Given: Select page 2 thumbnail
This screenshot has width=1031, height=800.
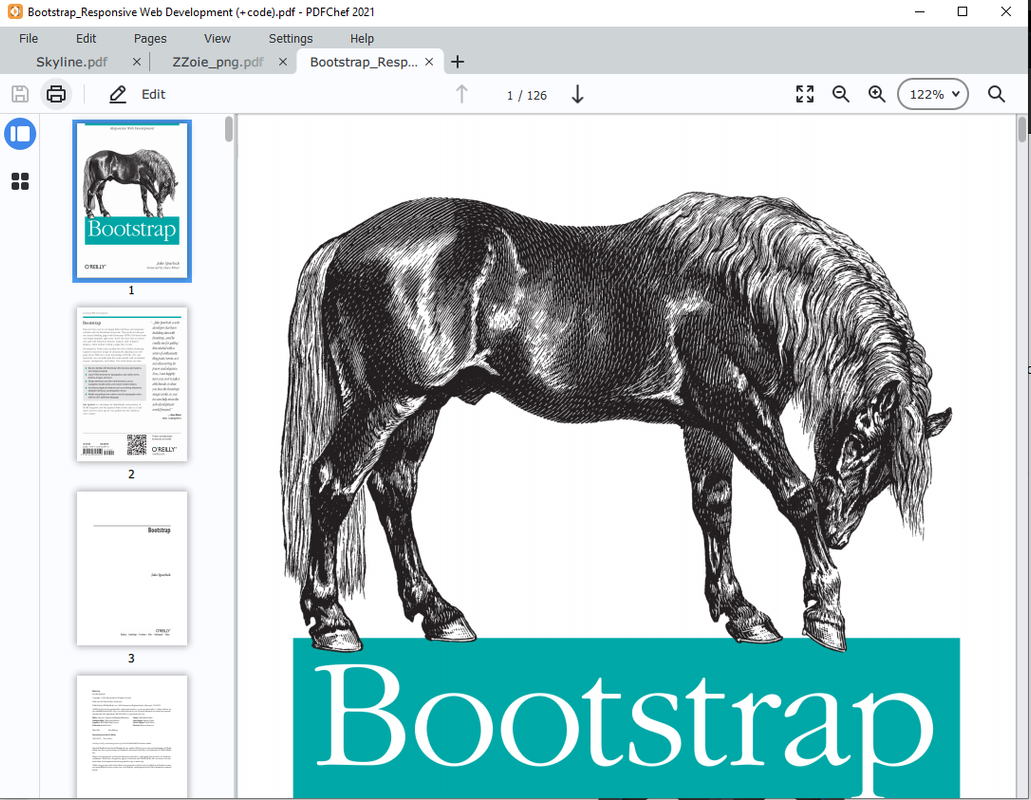Looking at the screenshot, I should click(x=132, y=384).
